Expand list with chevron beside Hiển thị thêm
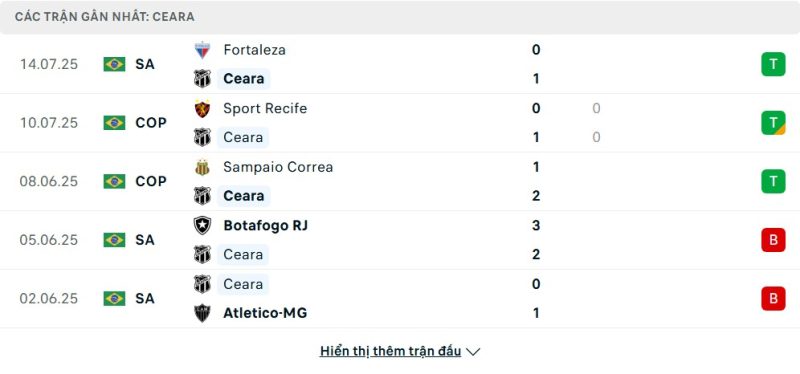Image resolution: width=800 pixels, height=374 pixels. point(473,352)
